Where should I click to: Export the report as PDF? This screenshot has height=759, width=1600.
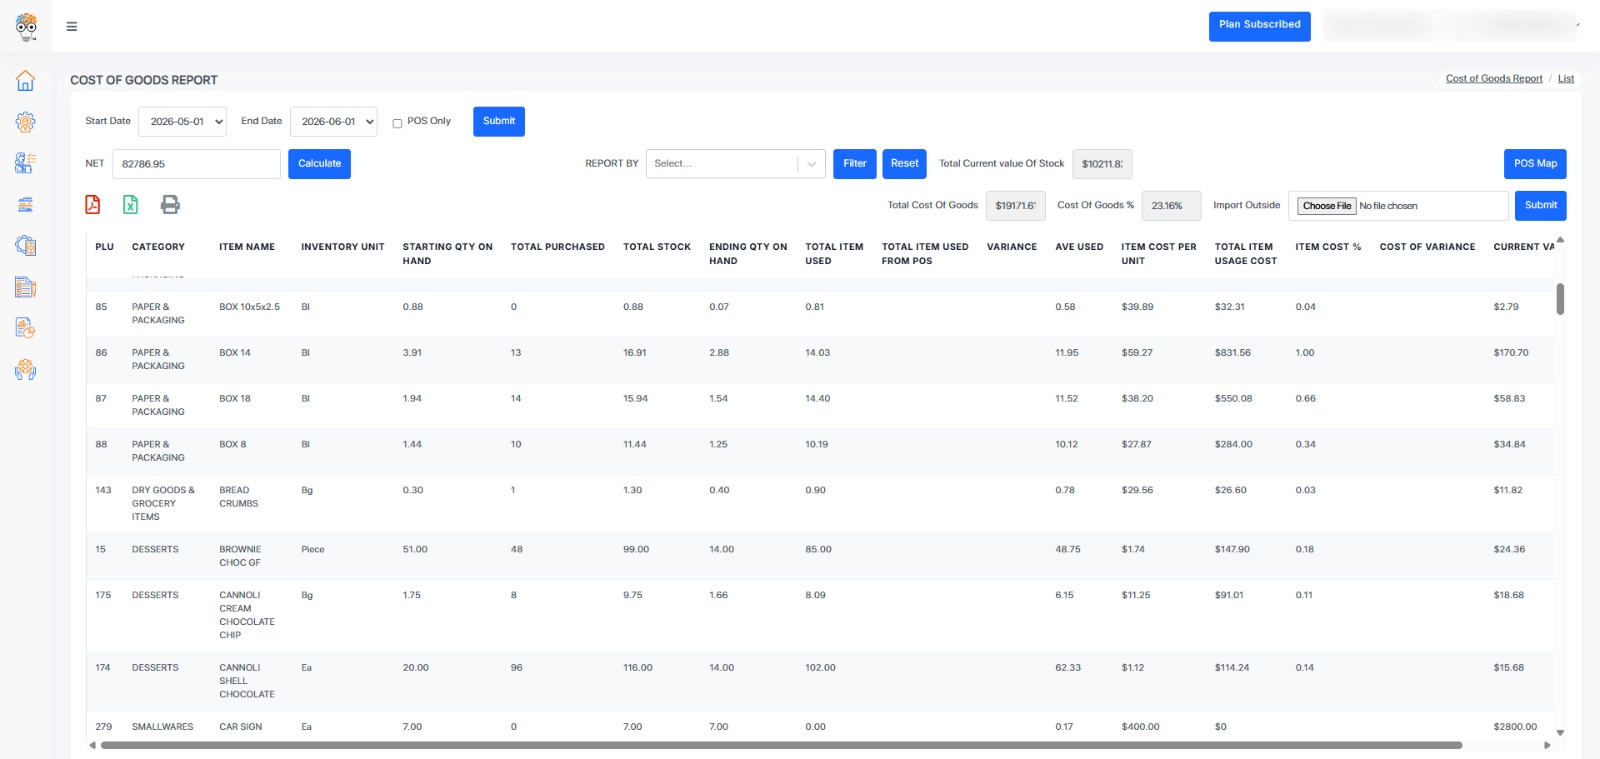pyautogui.click(x=93, y=205)
